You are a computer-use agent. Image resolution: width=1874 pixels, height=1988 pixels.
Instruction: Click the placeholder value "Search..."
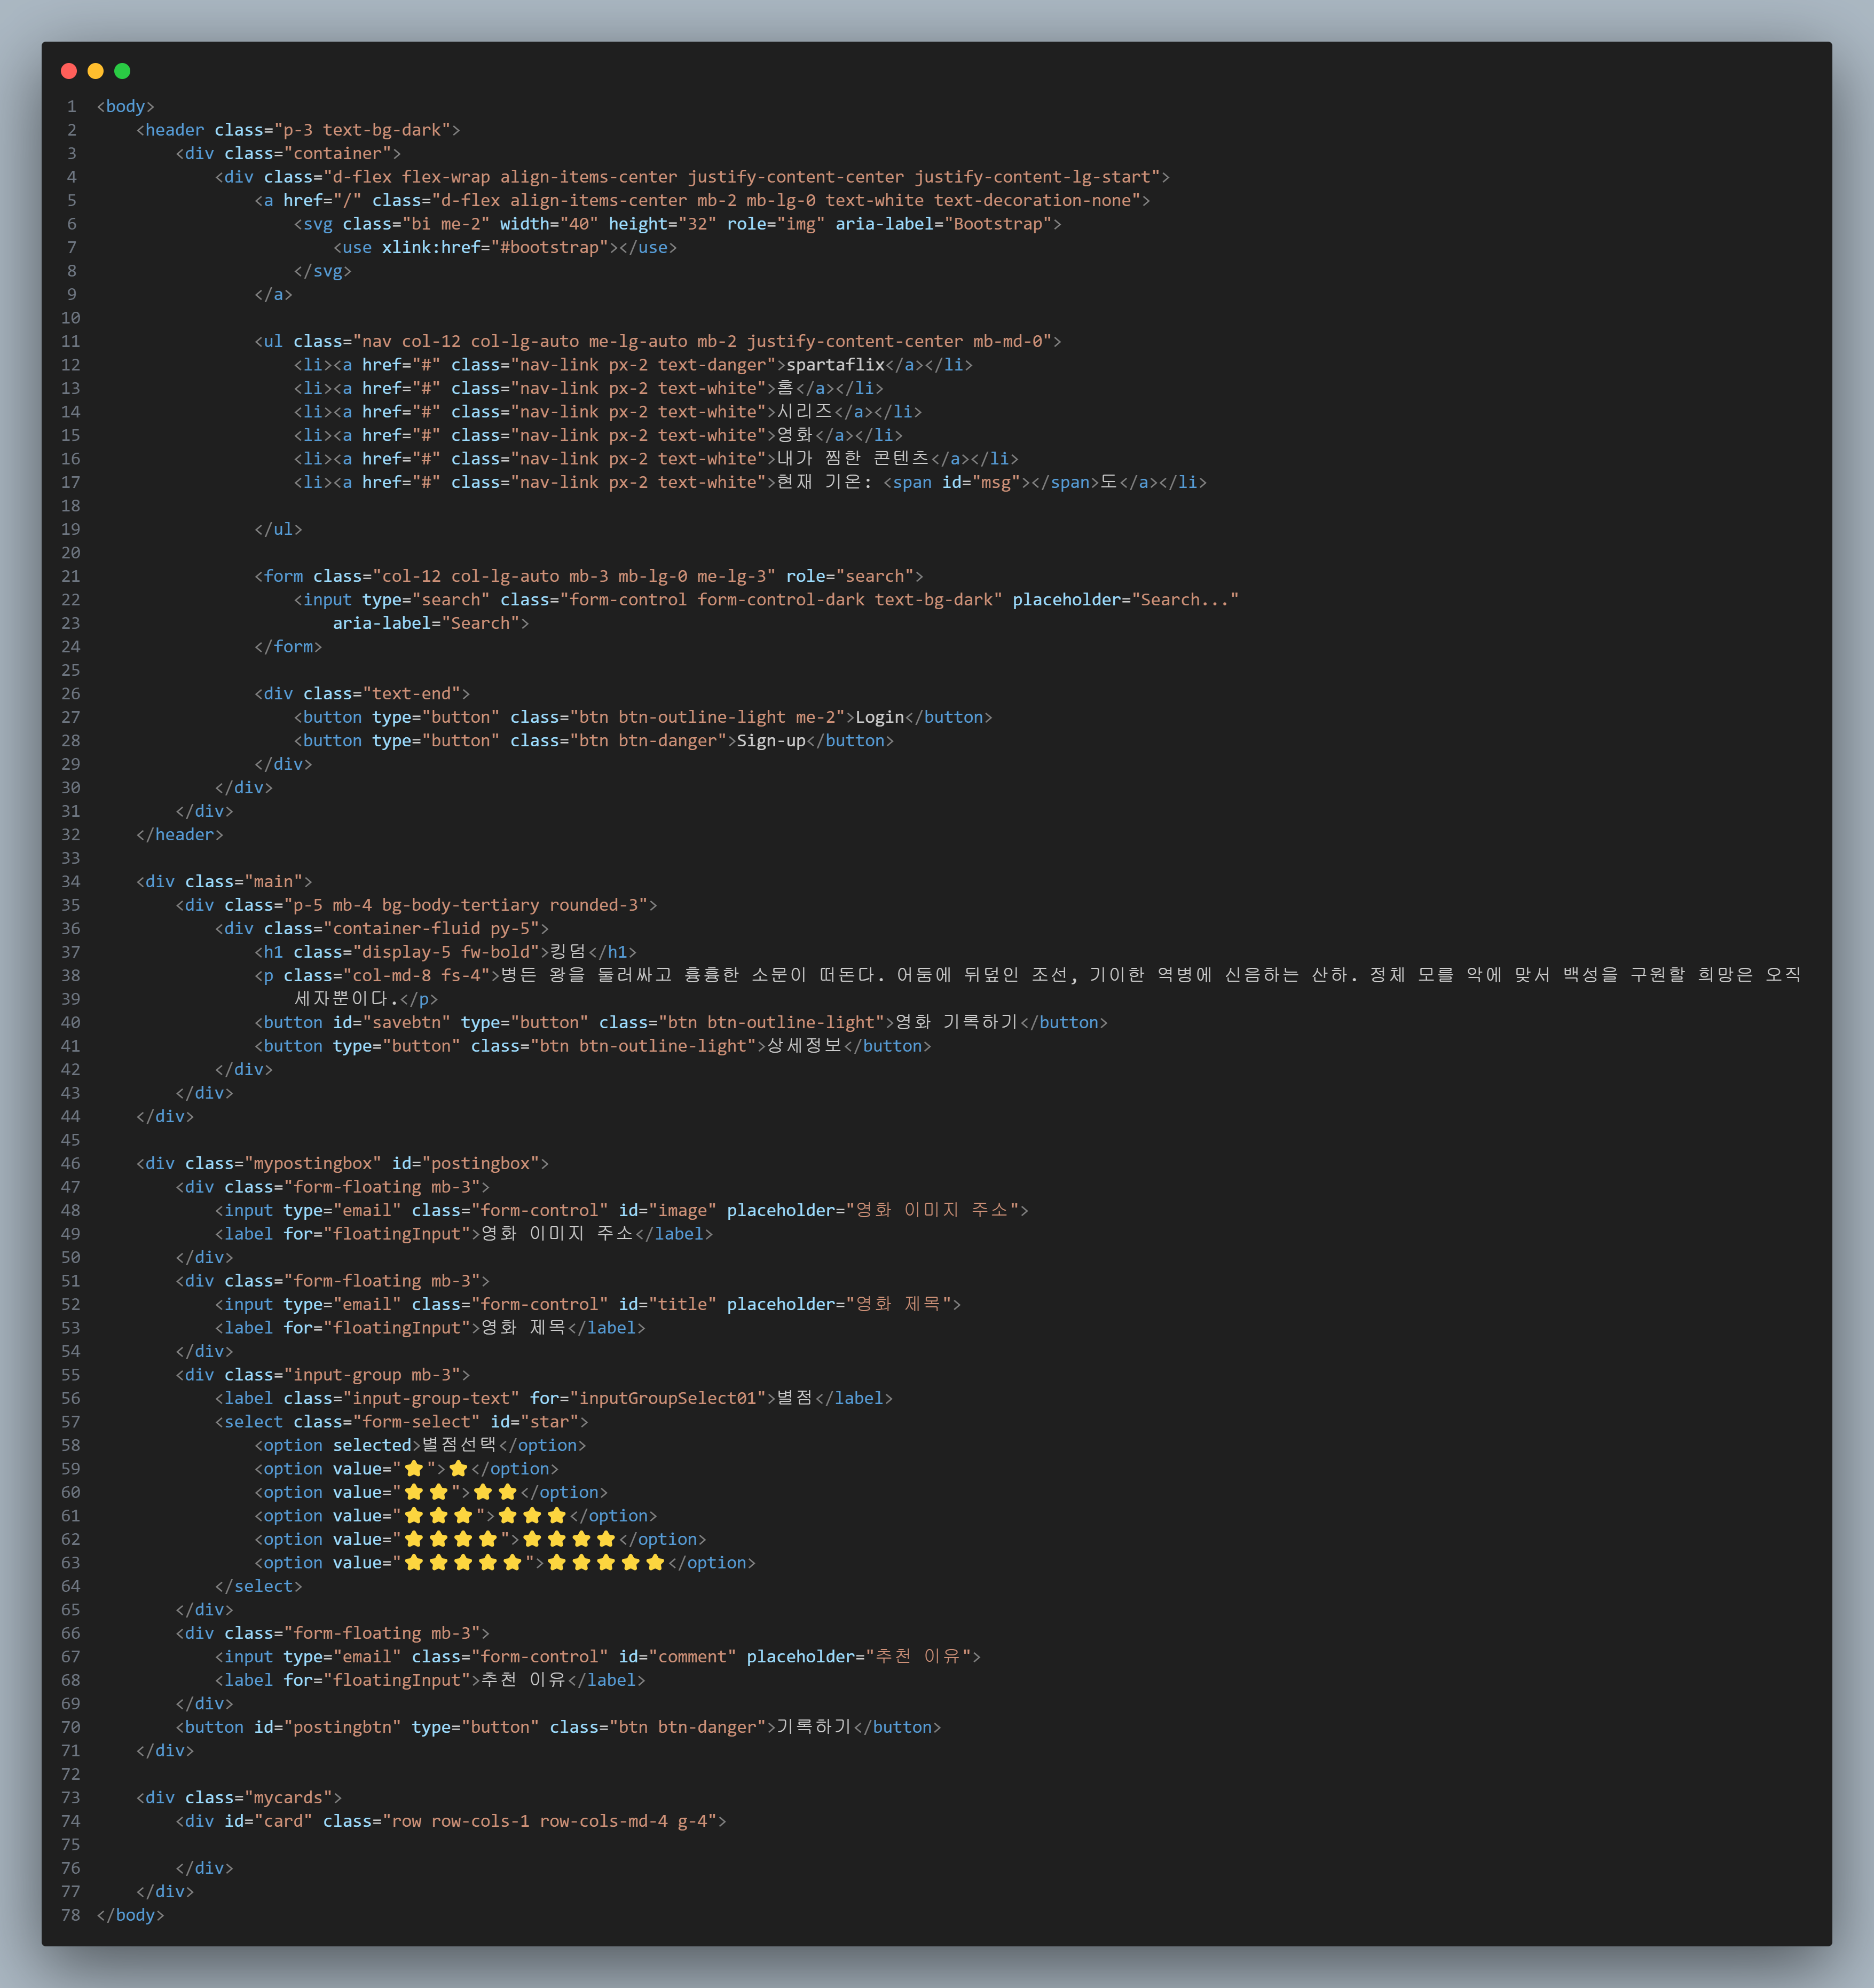pyautogui.click(x=1184, y=600)
